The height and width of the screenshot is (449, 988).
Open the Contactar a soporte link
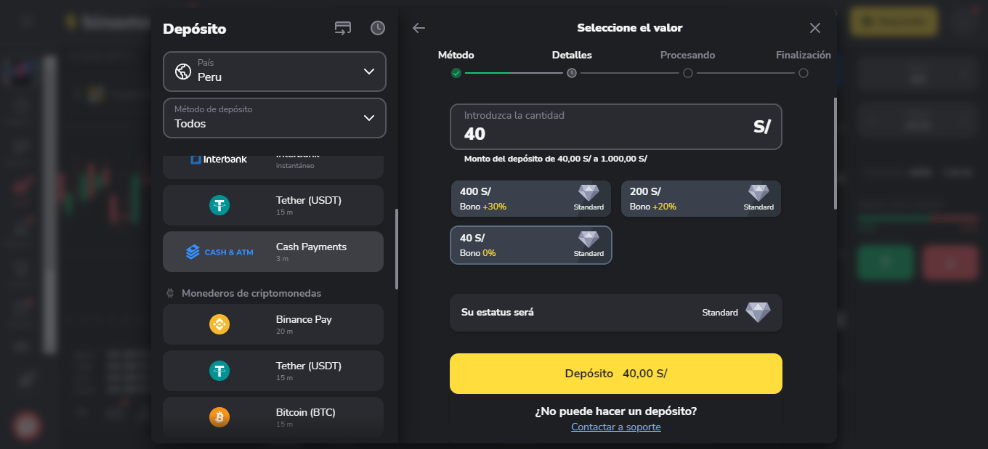[615, 427]
